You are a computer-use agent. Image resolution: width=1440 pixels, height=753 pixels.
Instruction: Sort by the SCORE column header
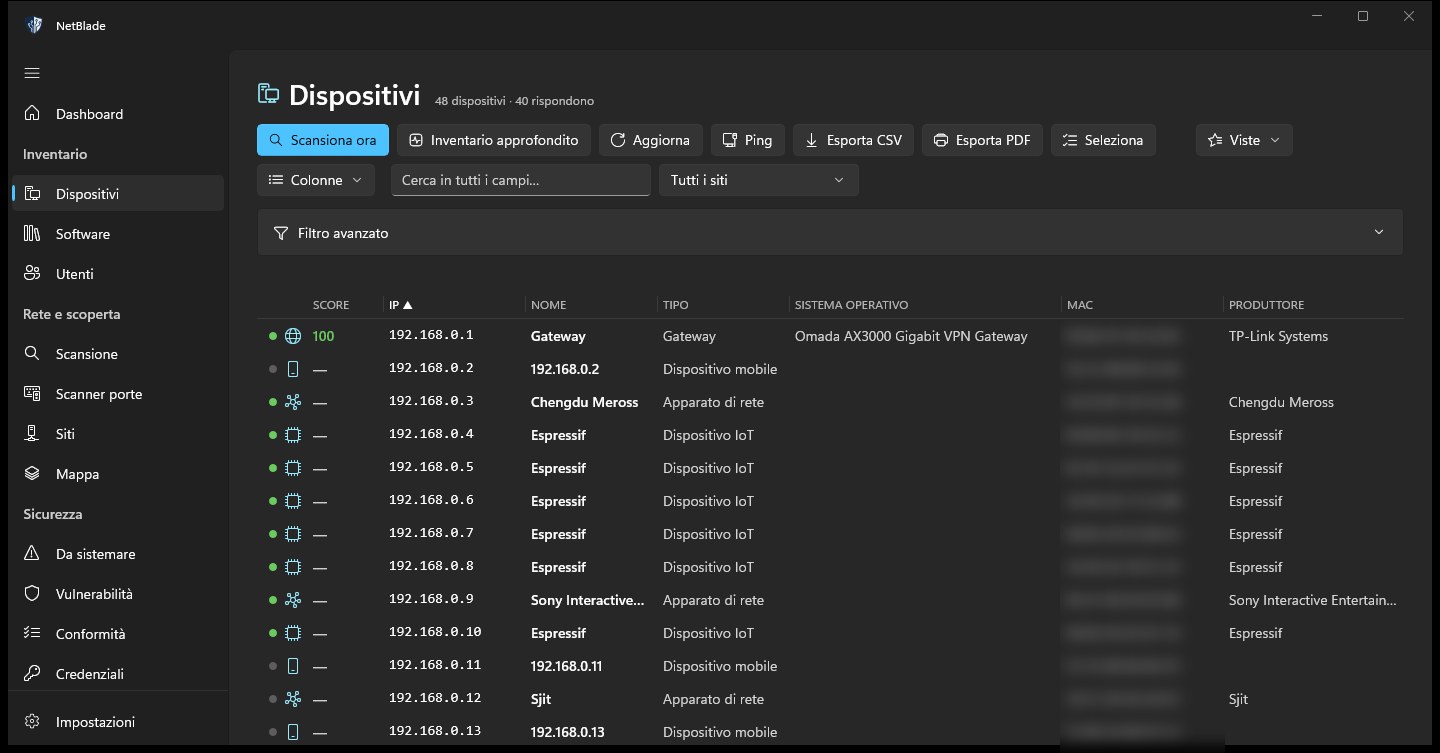[331, 305]
